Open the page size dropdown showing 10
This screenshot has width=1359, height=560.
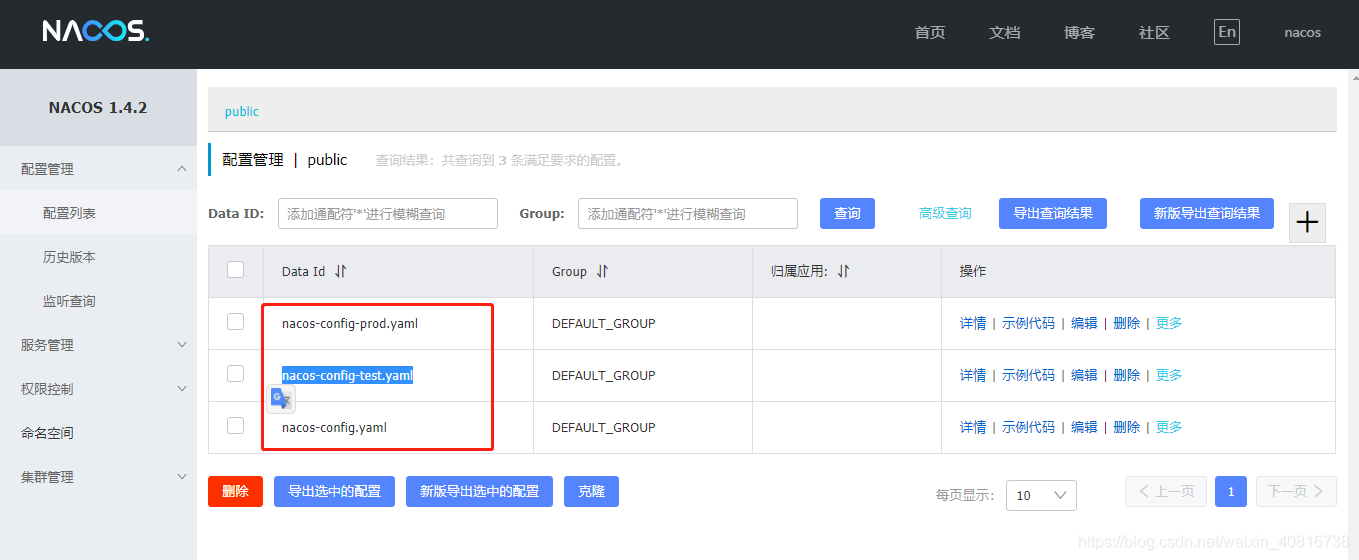1041,495
